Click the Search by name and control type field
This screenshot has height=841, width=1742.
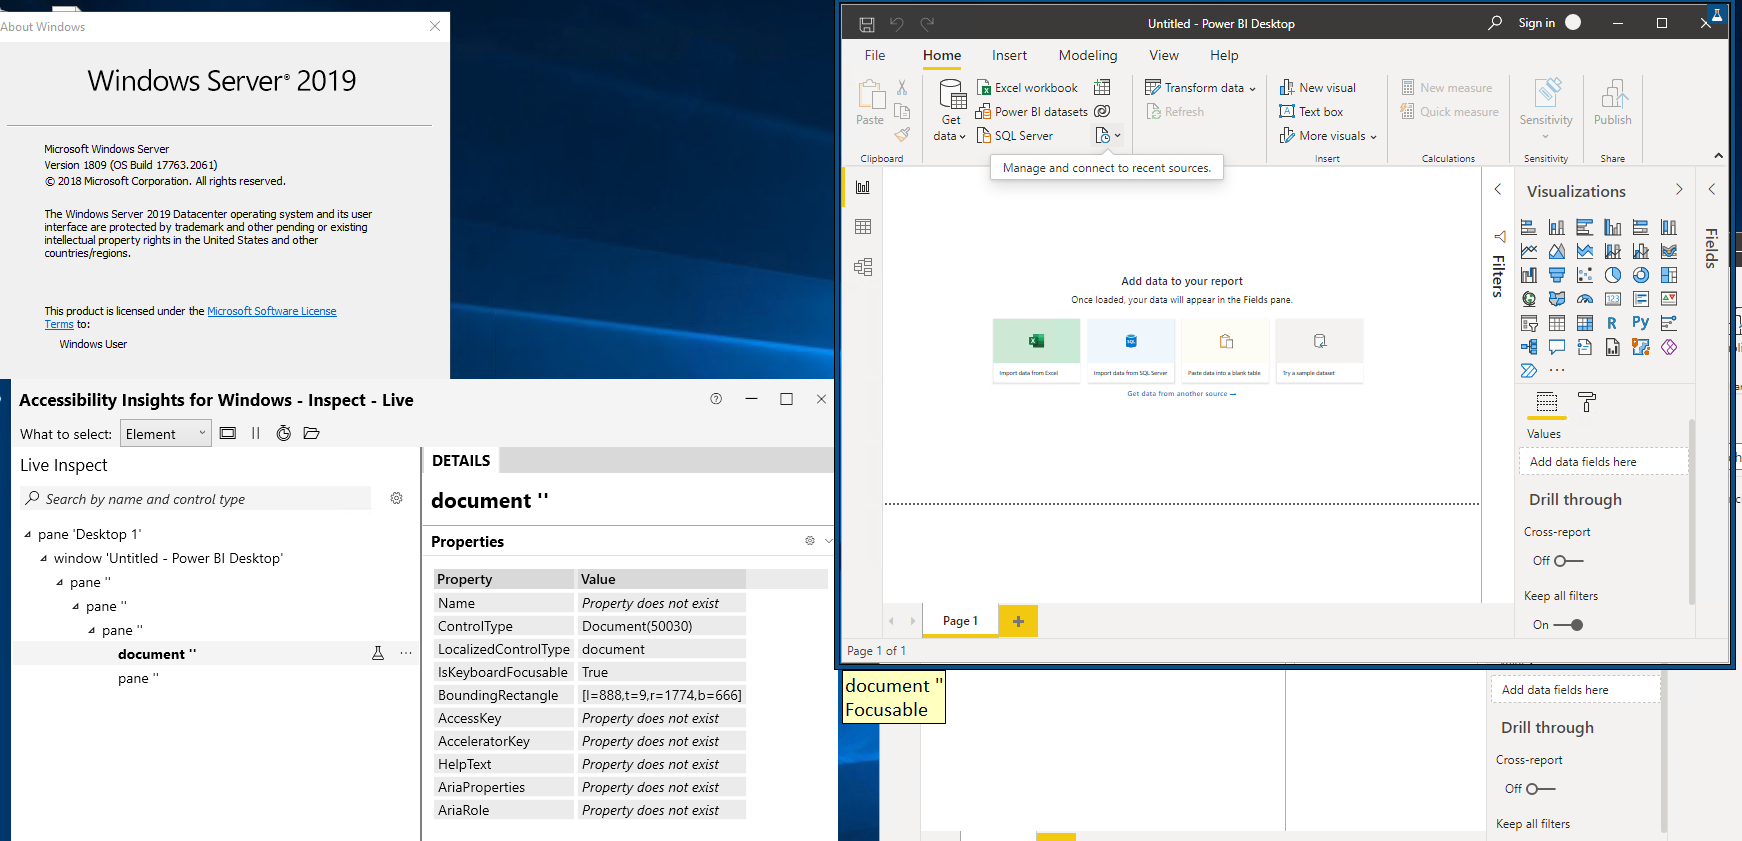196,498
